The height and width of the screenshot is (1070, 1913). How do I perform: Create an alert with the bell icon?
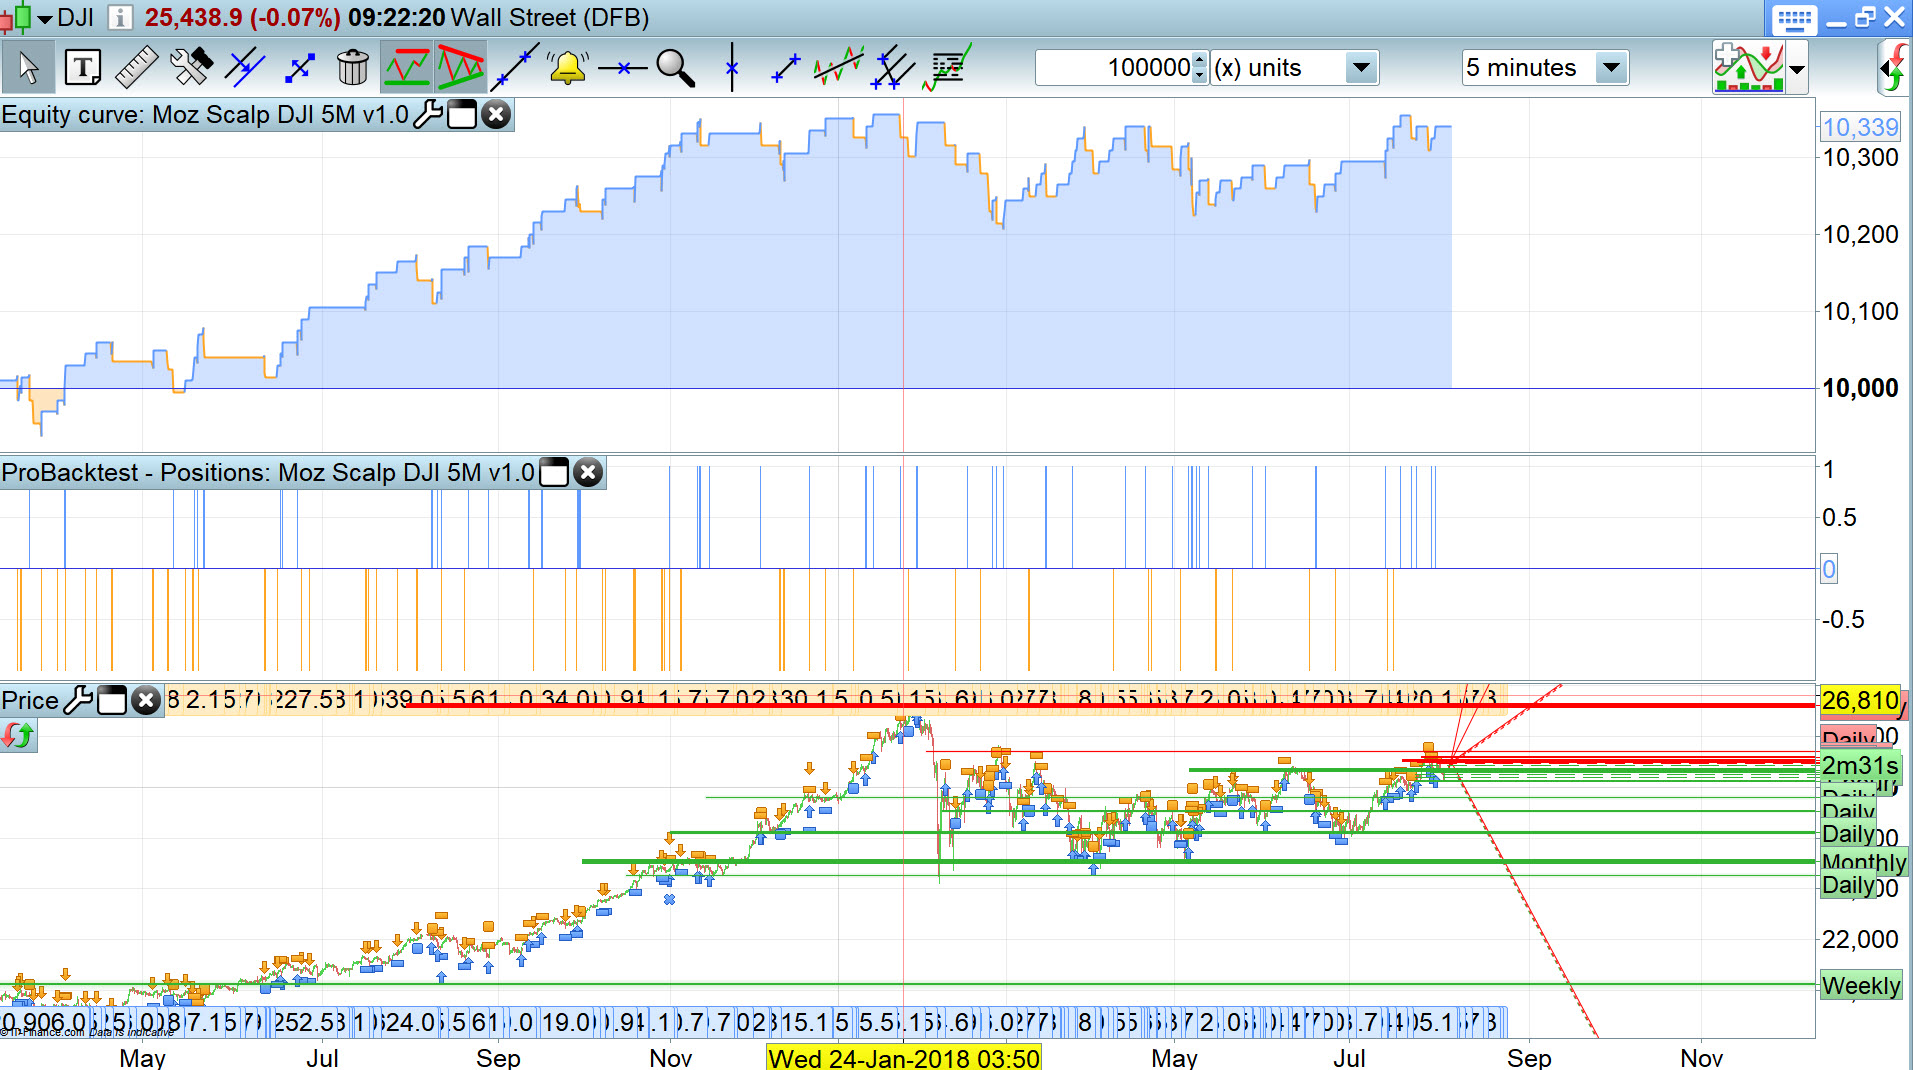click(x=568, y=68)
